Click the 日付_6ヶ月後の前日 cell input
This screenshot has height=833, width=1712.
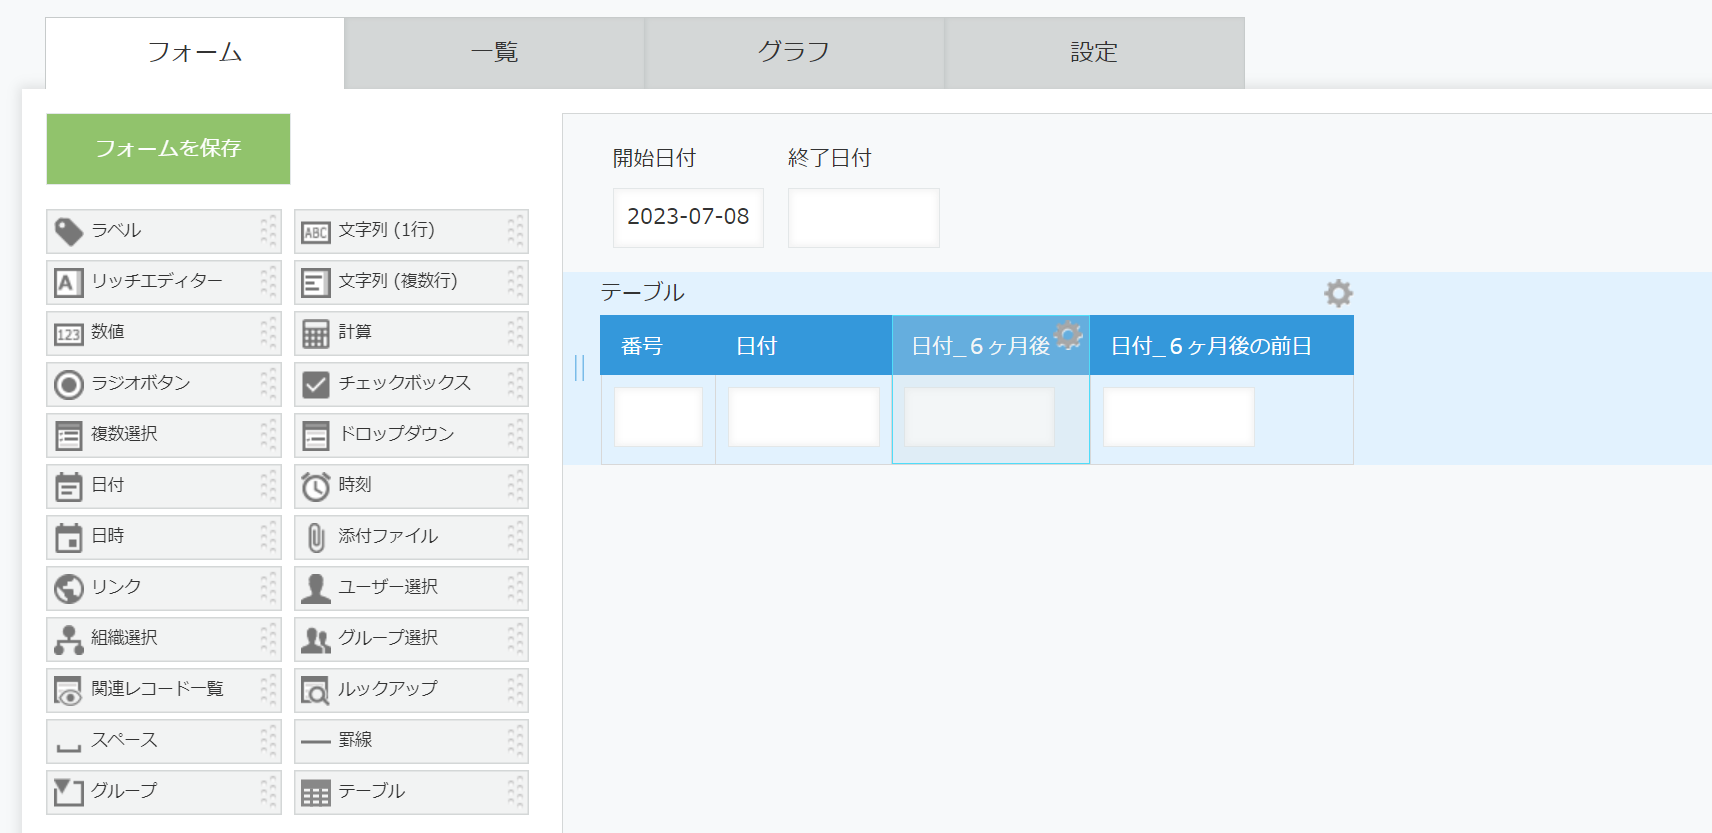point(1178,417)
